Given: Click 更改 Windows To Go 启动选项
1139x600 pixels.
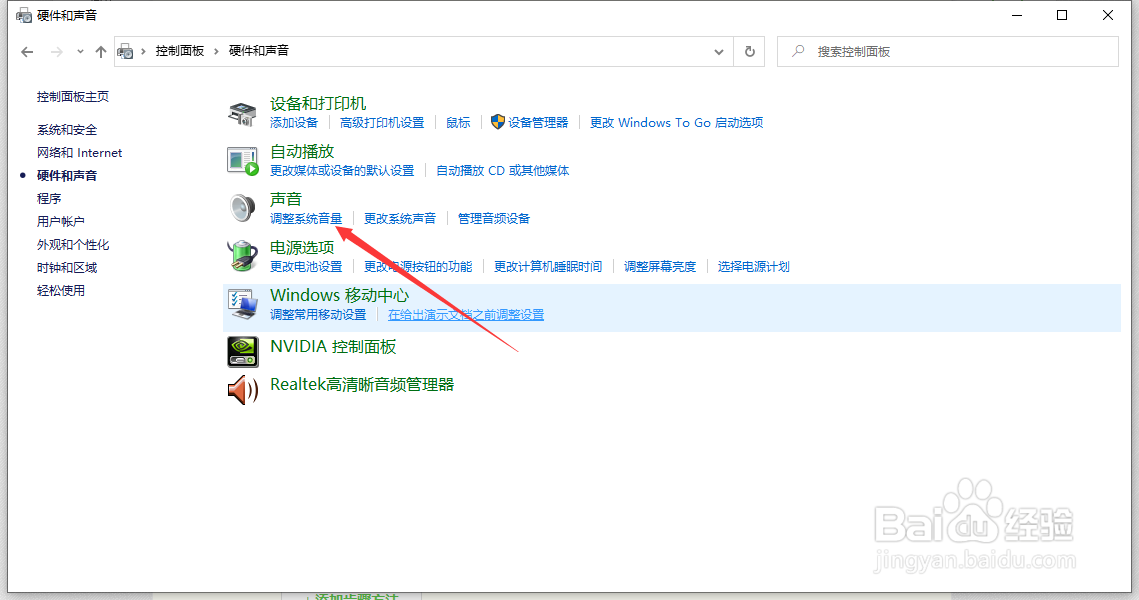Looking at the screenshot, I should click(x=676, y=123).
